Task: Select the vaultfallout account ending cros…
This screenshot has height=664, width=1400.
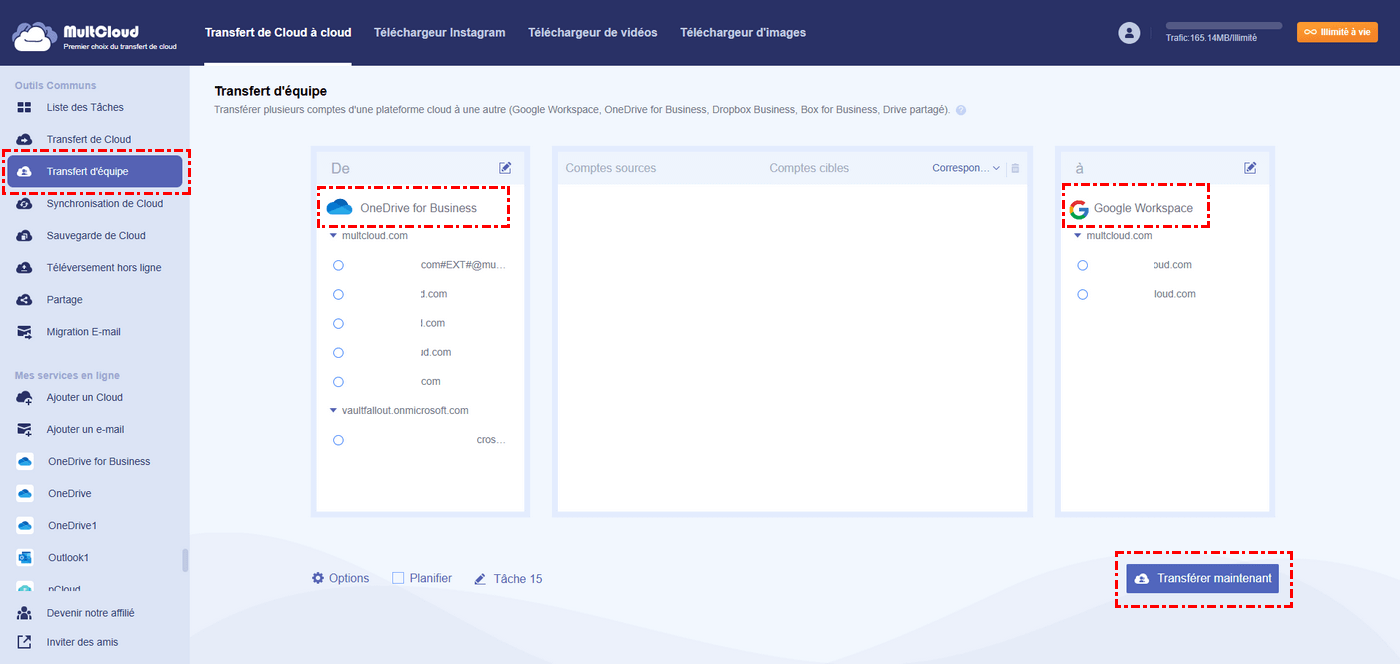Action: tap(338, 440)
